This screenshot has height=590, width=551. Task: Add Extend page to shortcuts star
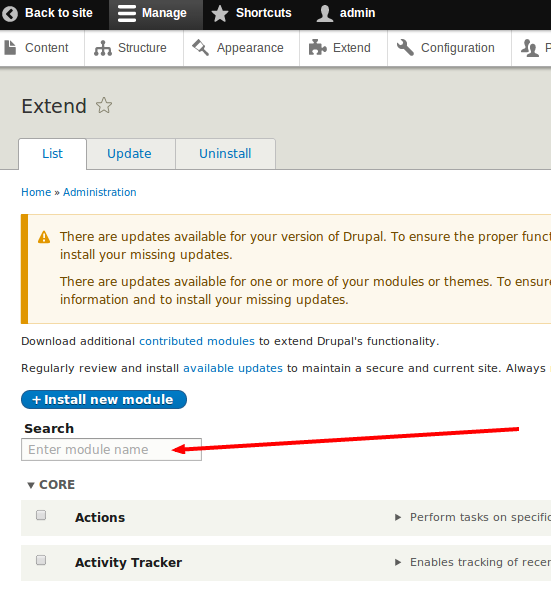pos(104,105)
